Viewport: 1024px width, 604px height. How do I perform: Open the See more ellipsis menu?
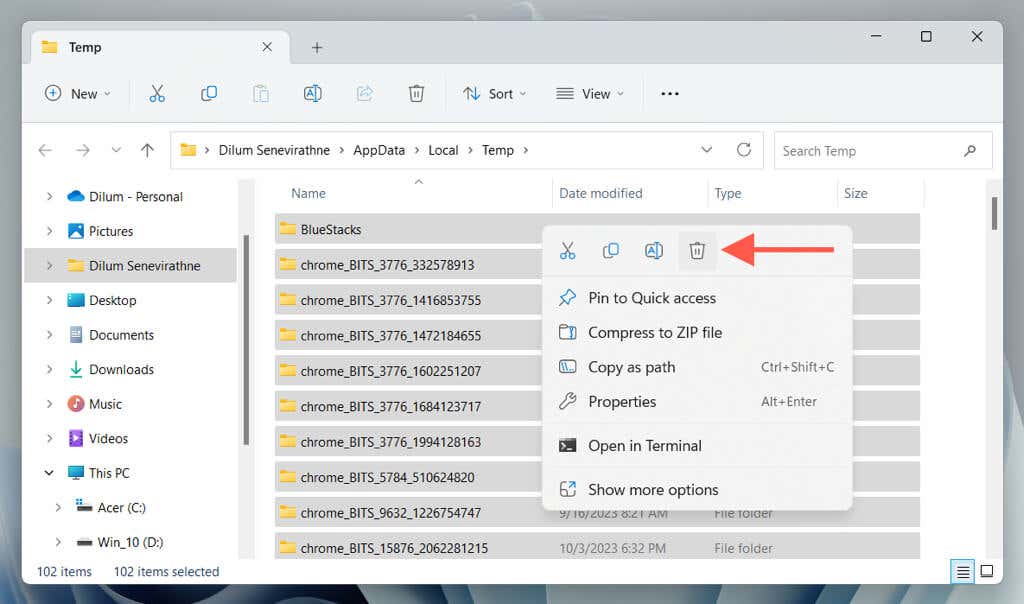pos(669,94)
